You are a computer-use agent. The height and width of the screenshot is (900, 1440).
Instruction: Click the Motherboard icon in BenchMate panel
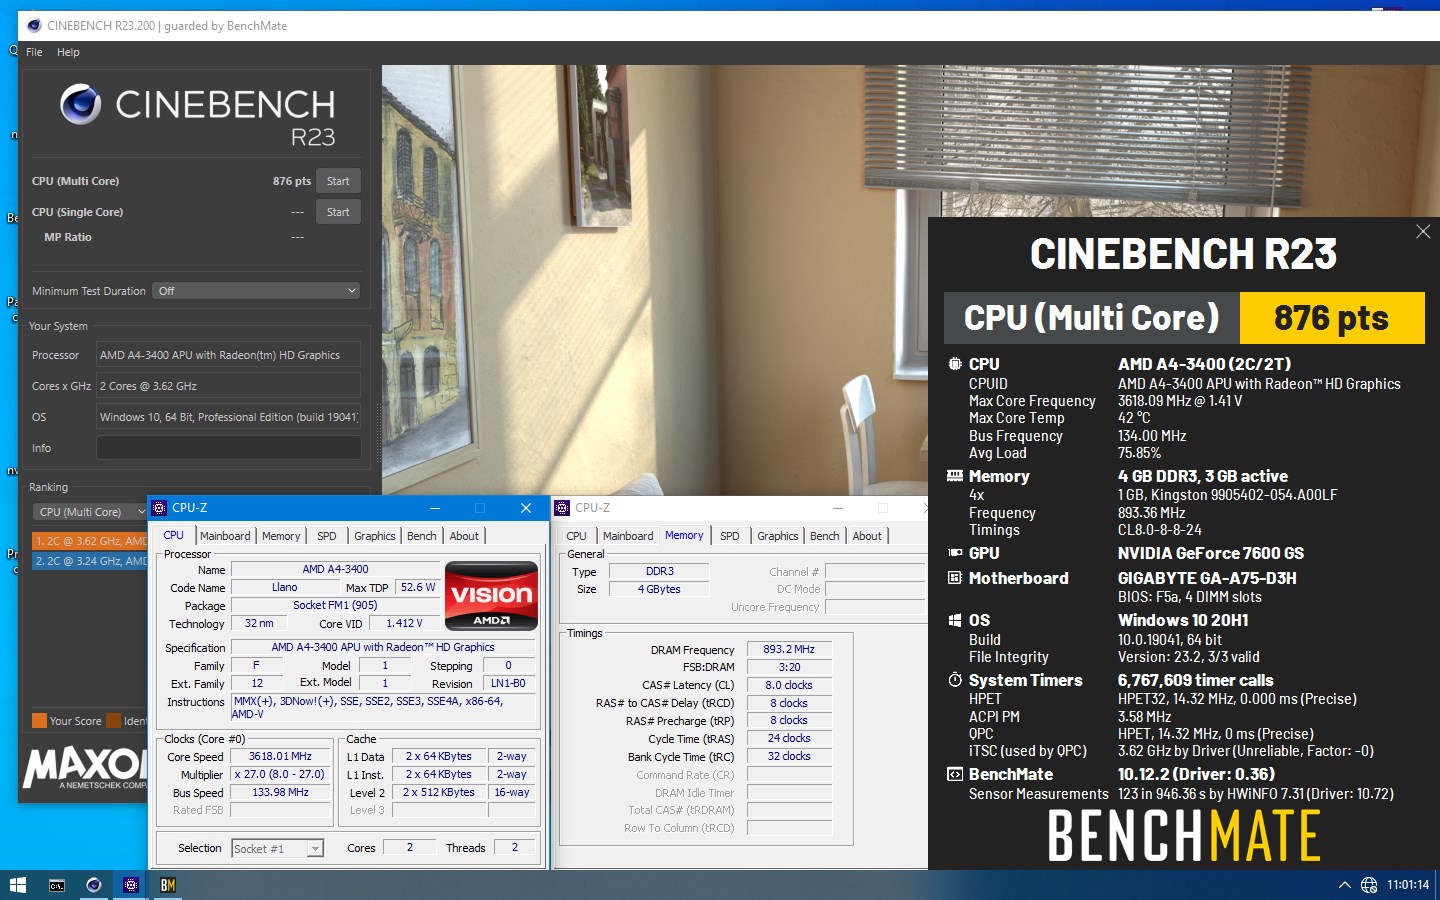click(x=955, y=578)
